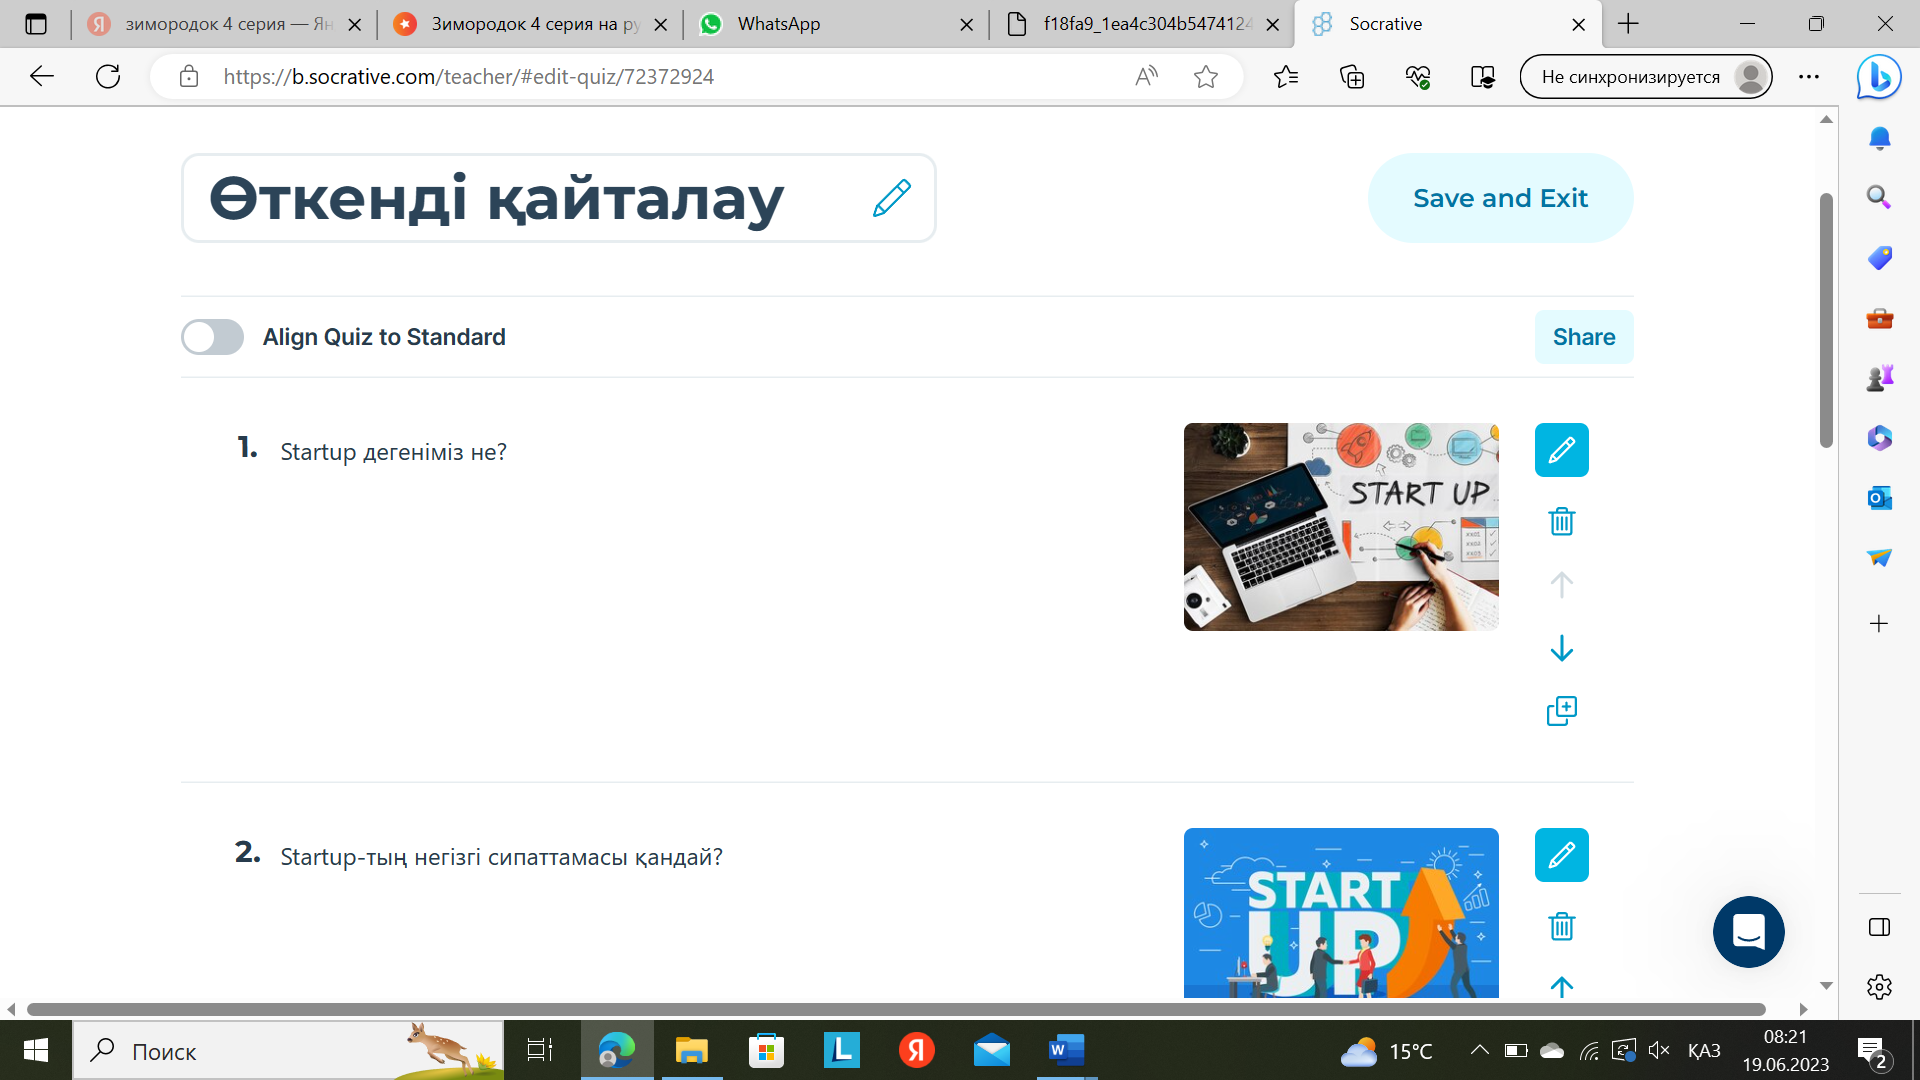Click the Share button
The image size is (1920, 1080).
[1583, 337]
